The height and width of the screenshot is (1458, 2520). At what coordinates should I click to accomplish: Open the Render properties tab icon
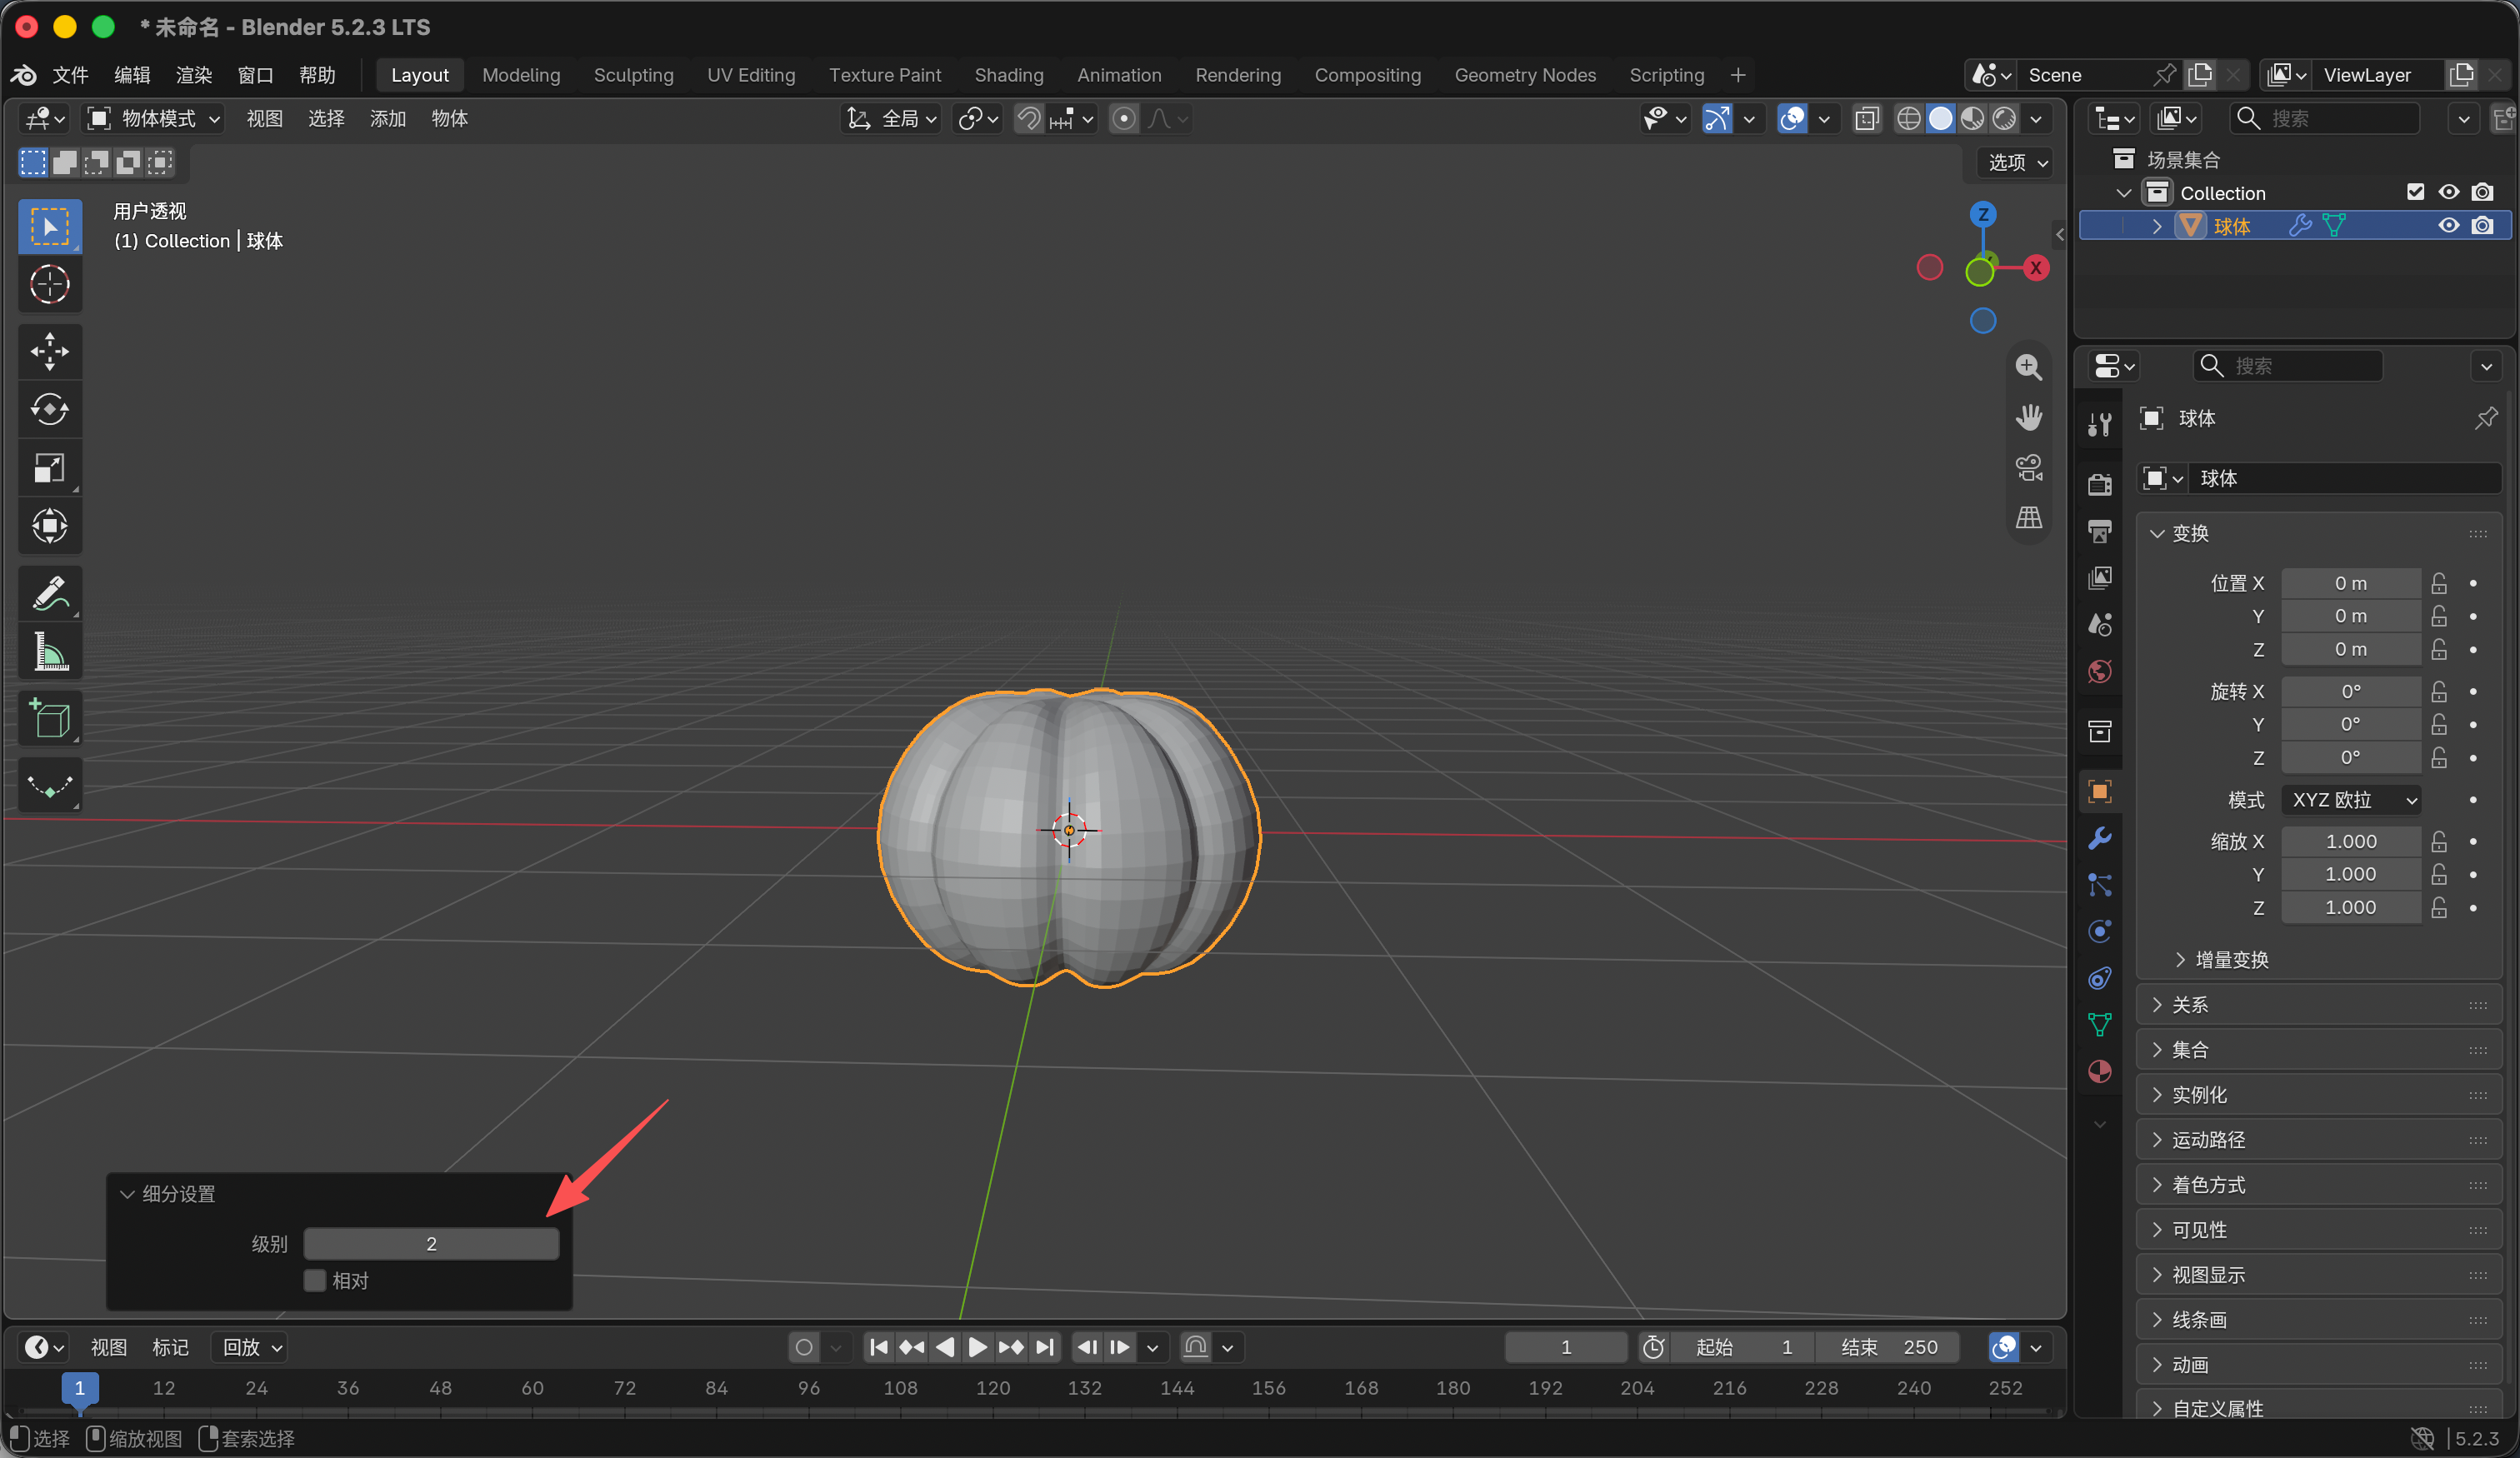pyautogui.click(x=2100, y=485)
